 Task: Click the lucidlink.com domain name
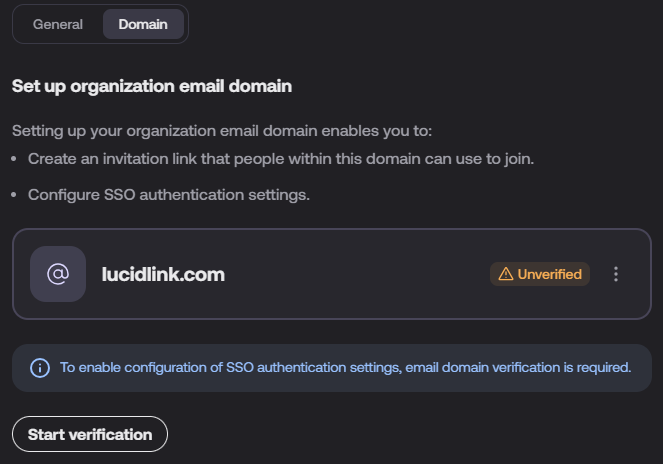(163, 275)
